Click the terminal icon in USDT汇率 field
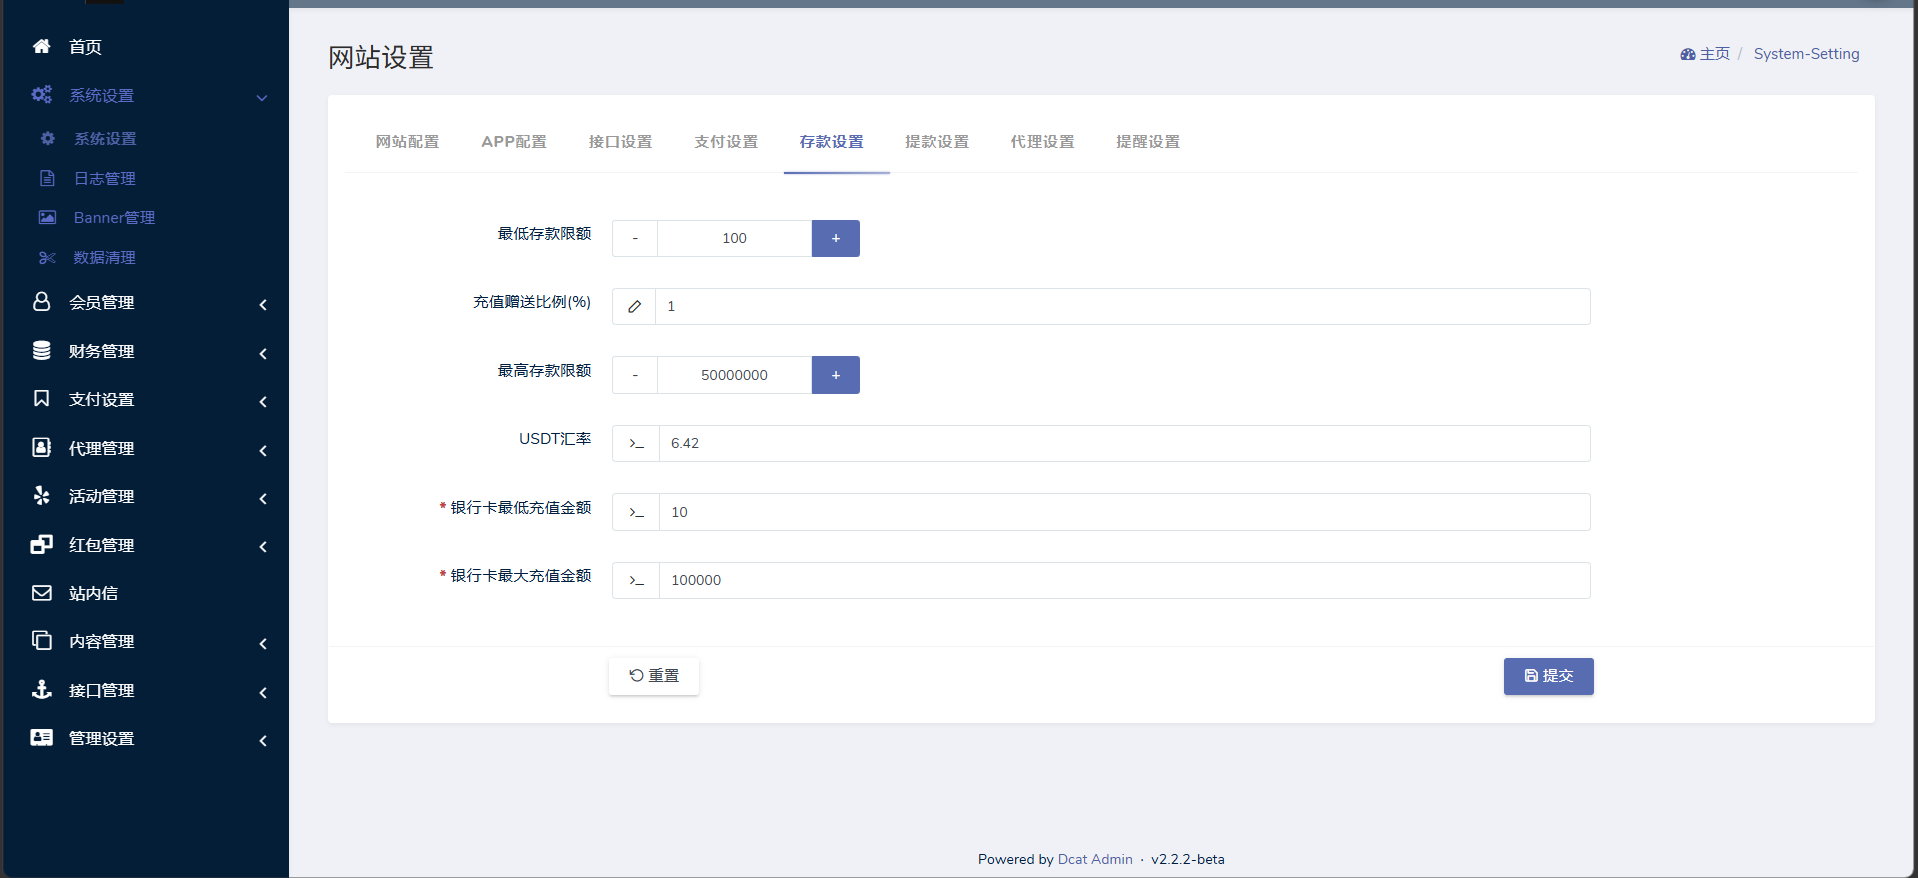This screenshot has width=1918, height=878. pos(636,443)
